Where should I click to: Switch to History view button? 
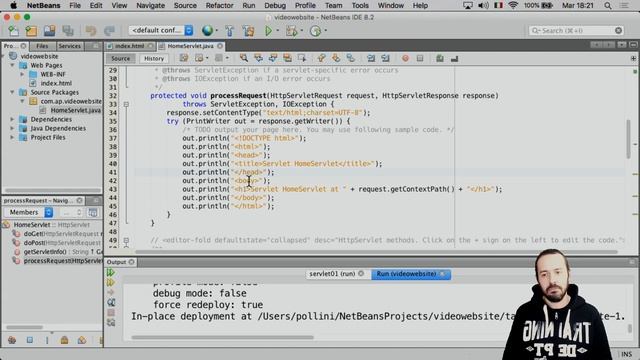click(x=154, y=59)
